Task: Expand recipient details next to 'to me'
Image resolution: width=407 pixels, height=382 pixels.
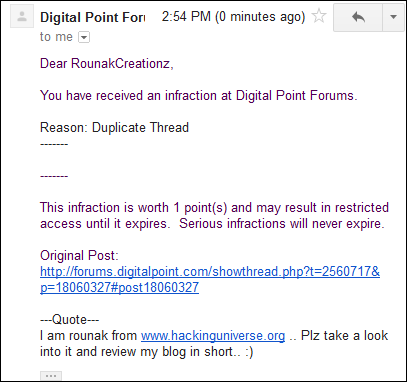Action: coord(84,37)
